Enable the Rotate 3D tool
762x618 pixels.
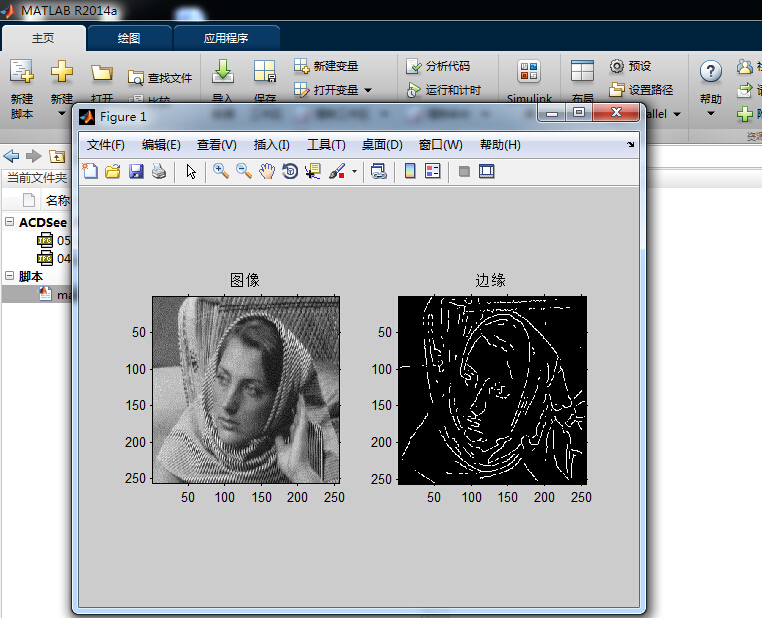[x=290, y=172]
